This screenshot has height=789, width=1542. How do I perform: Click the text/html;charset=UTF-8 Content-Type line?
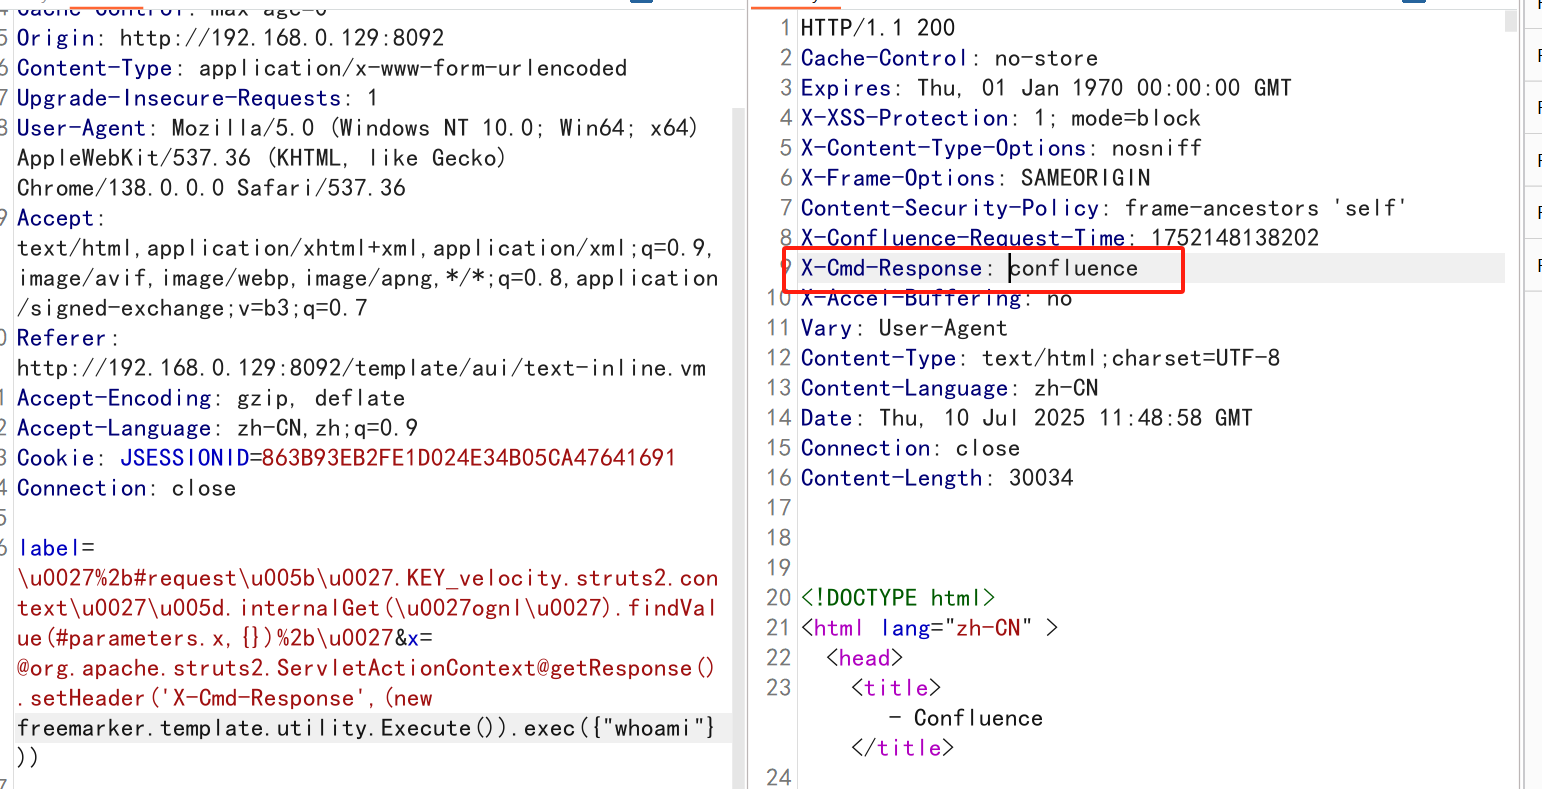[x=1040, y=358]
